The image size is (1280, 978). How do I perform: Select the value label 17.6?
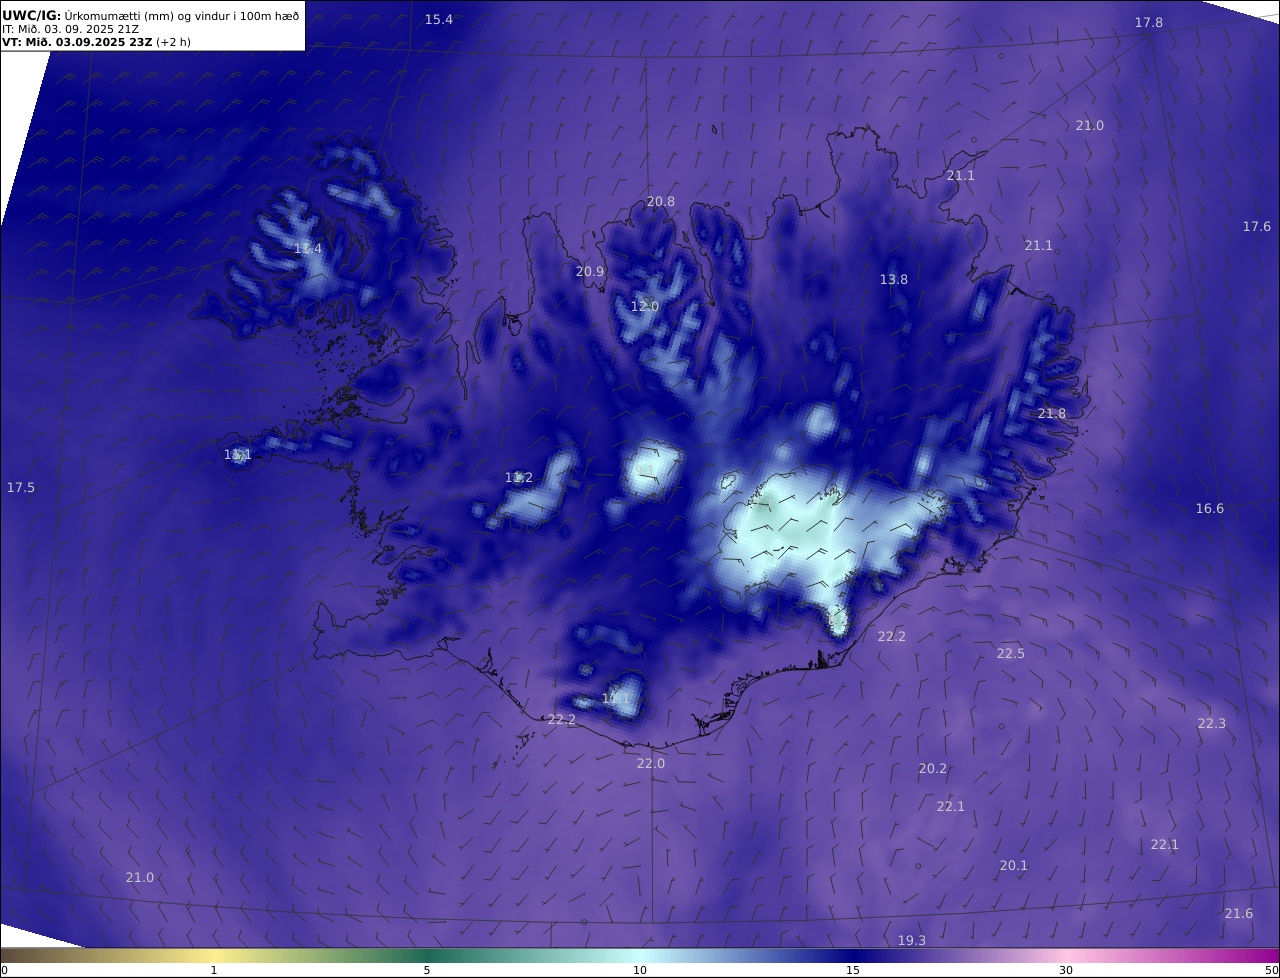point(1257,227)
